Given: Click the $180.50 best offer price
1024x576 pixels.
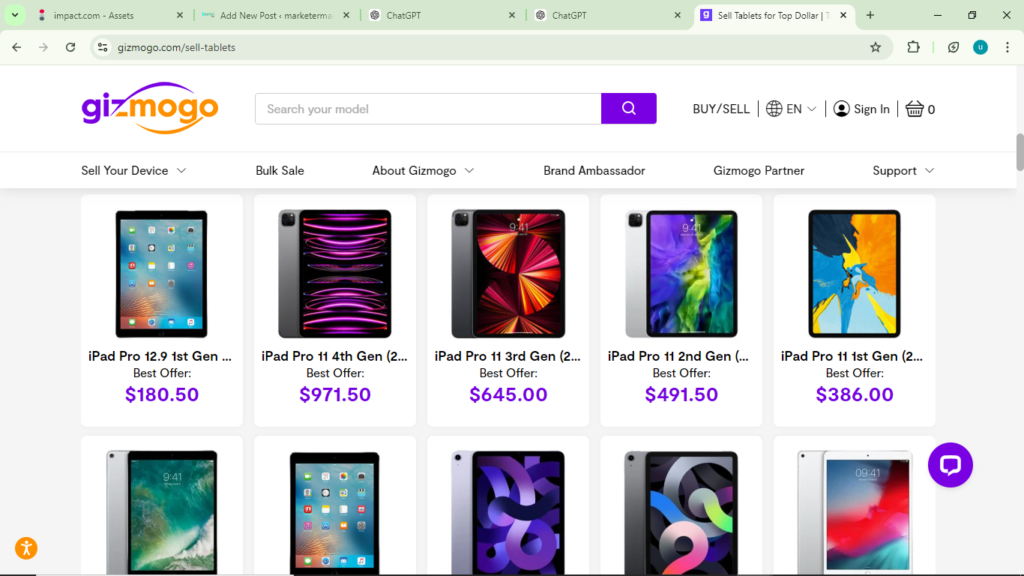Looking at the screenshot, I should 162,394.
